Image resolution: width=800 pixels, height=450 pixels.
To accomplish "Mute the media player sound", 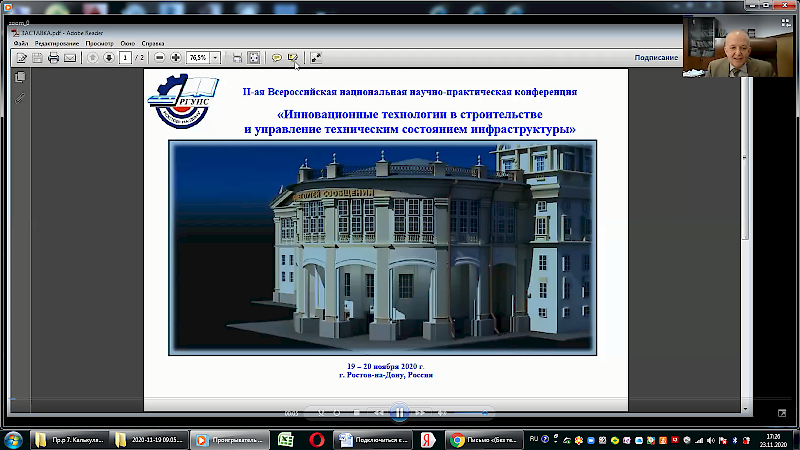I will (x=442, y=412).
